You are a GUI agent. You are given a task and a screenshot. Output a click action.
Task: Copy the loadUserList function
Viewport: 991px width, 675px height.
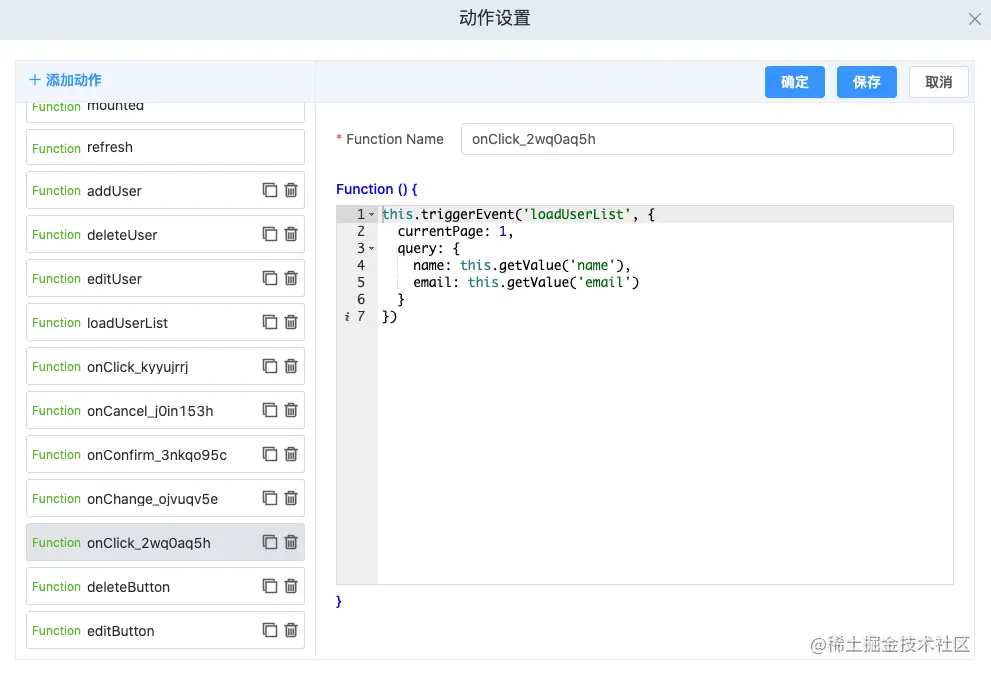tap(270, 322)
